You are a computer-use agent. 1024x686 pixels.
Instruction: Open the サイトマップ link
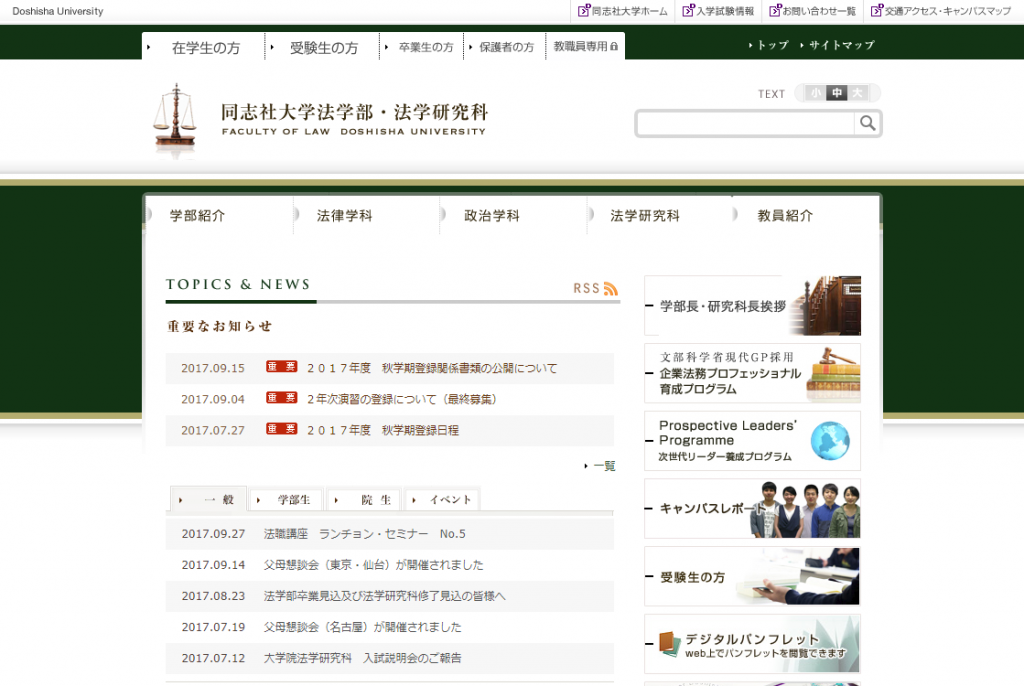pos(838,45)
